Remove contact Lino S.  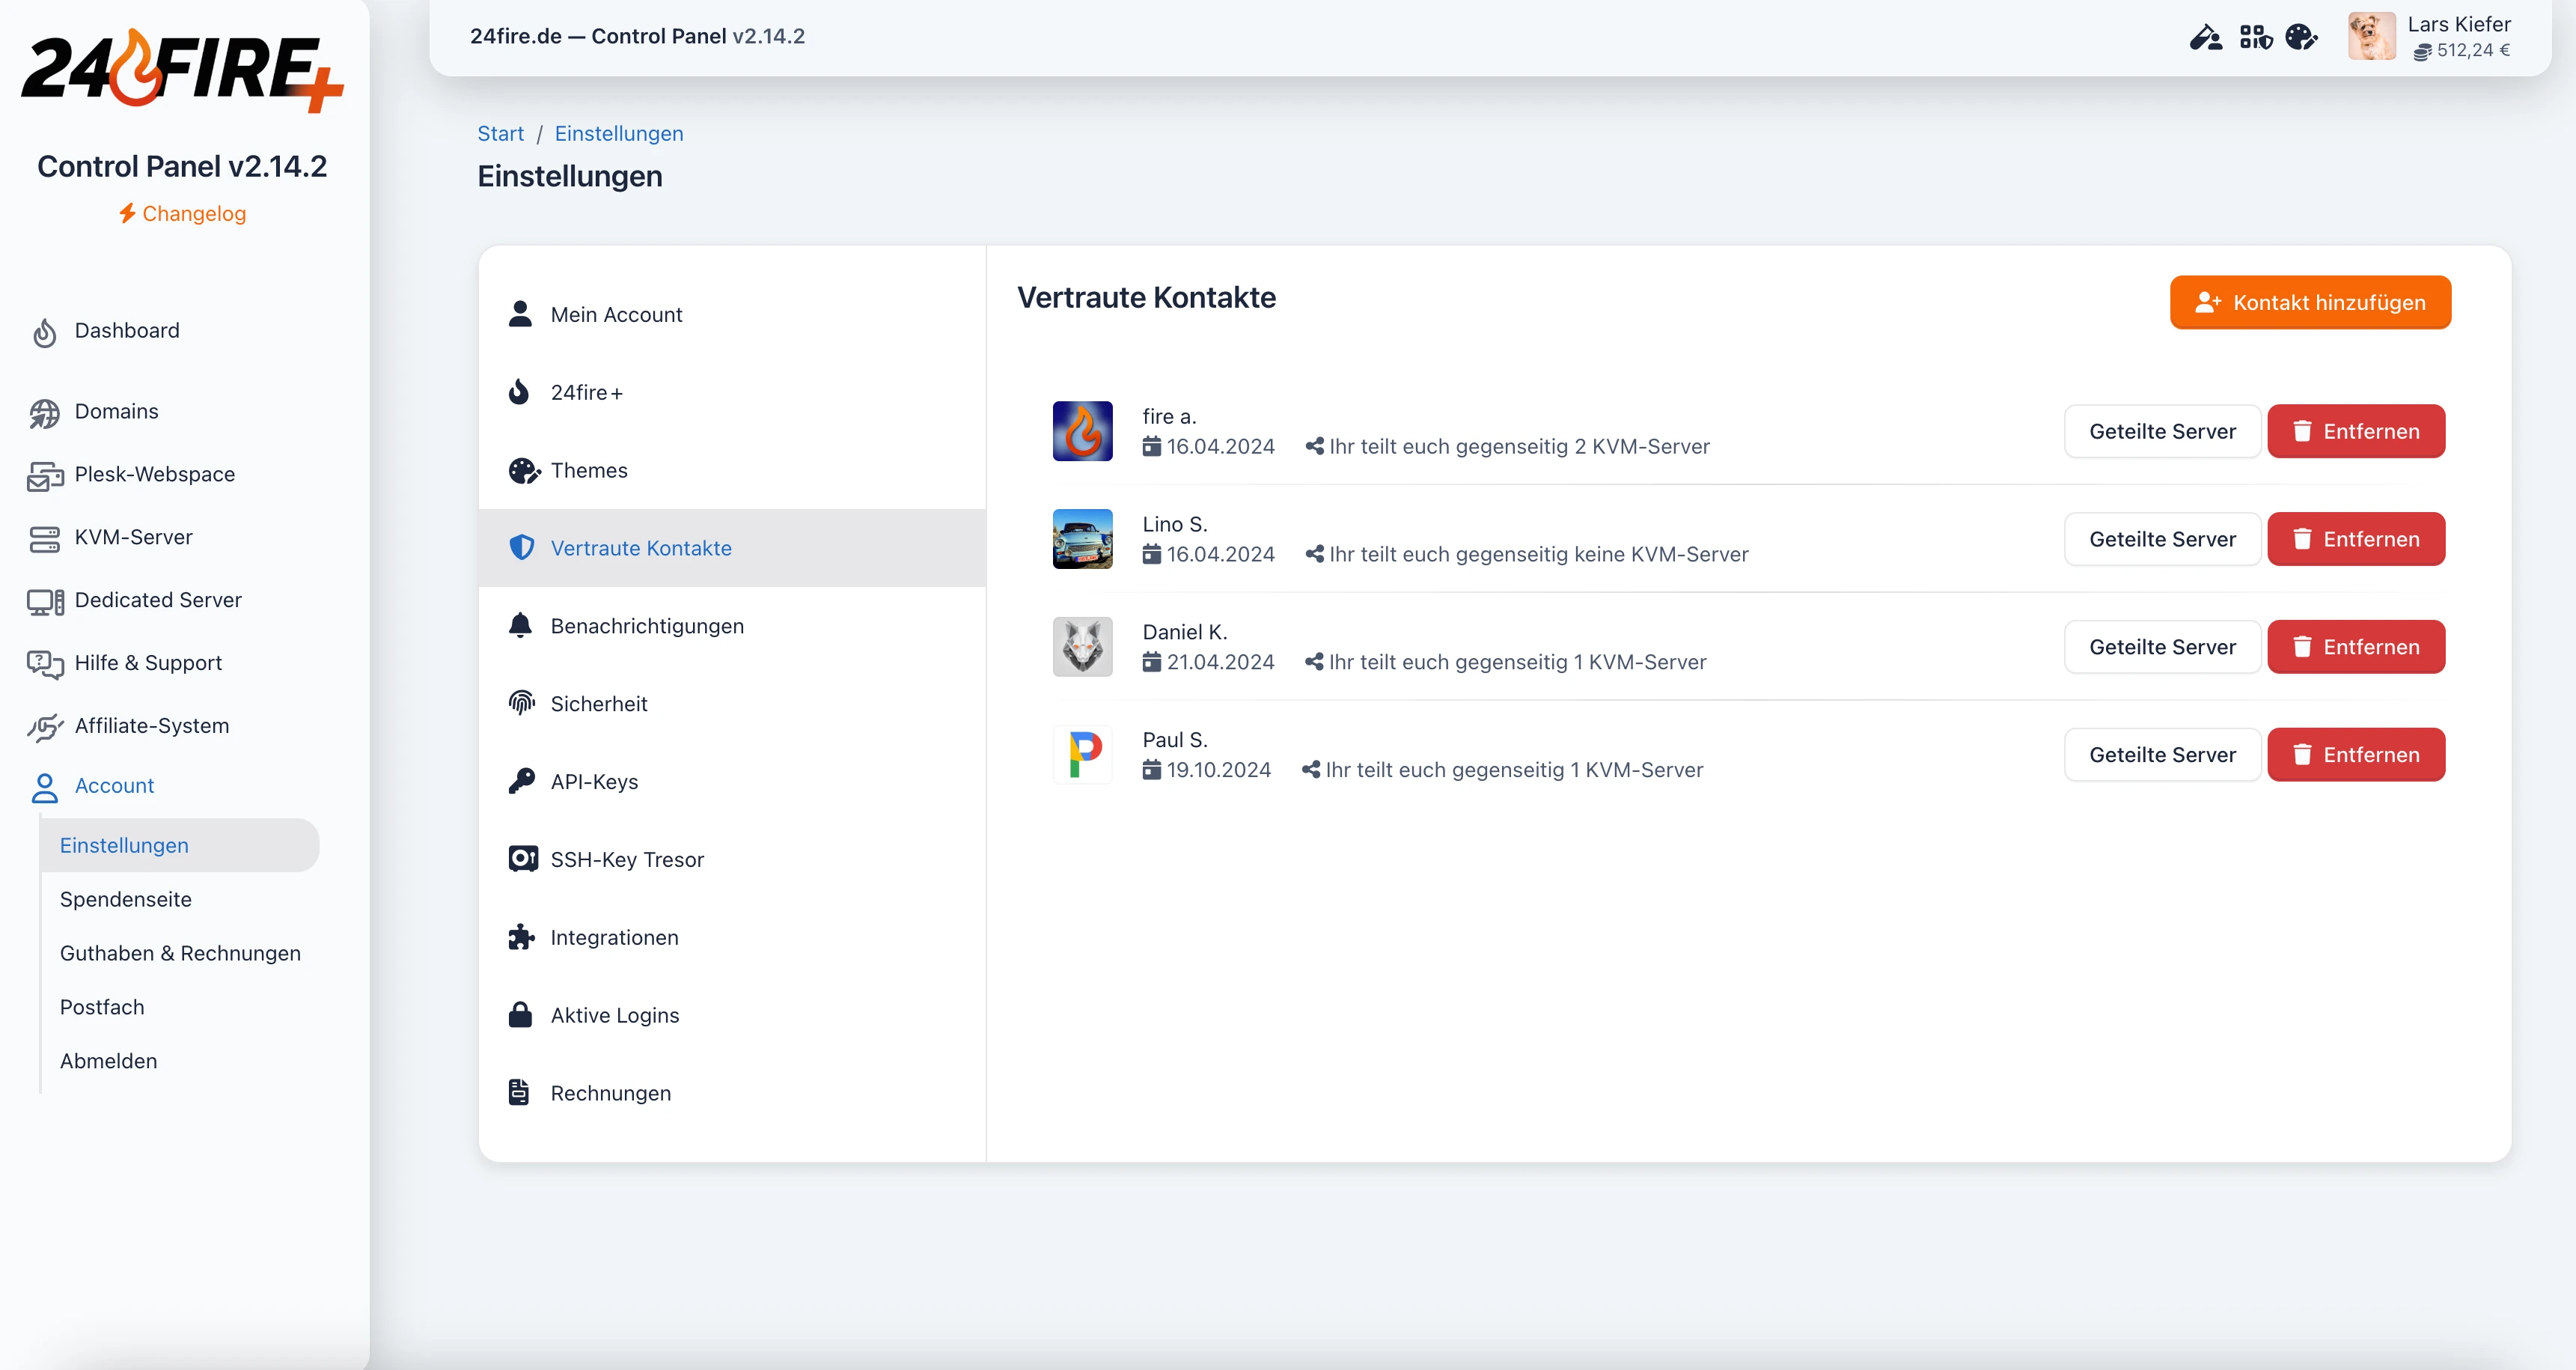(x=2356, y=539)
